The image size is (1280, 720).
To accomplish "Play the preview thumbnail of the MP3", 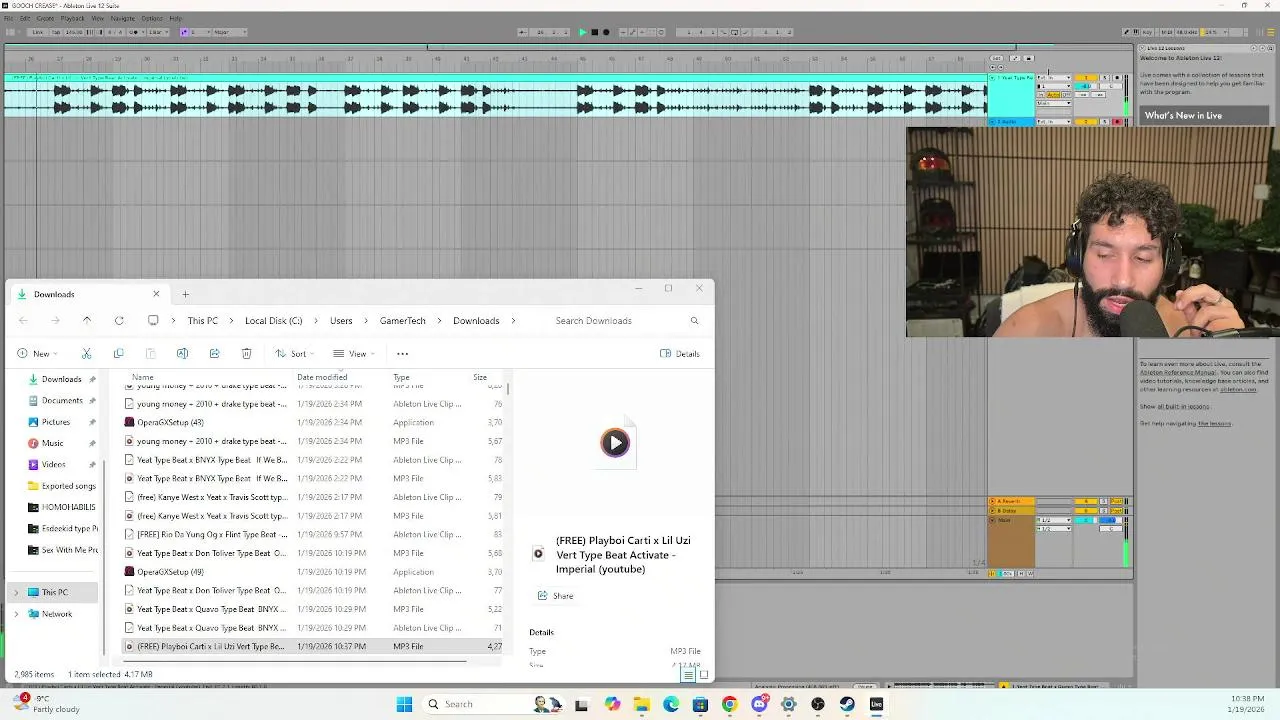I will (x=615, y=443).
